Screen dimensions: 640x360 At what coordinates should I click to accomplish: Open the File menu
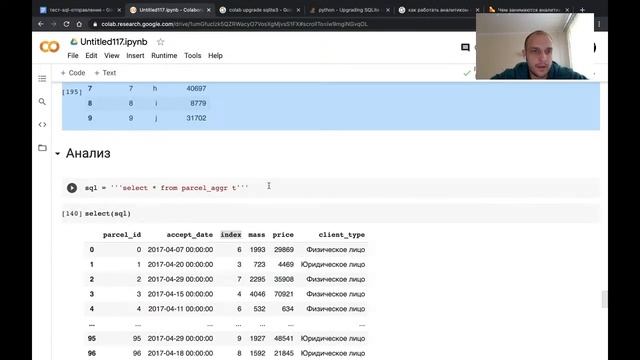pyautogui.click(x=73, y=56)
